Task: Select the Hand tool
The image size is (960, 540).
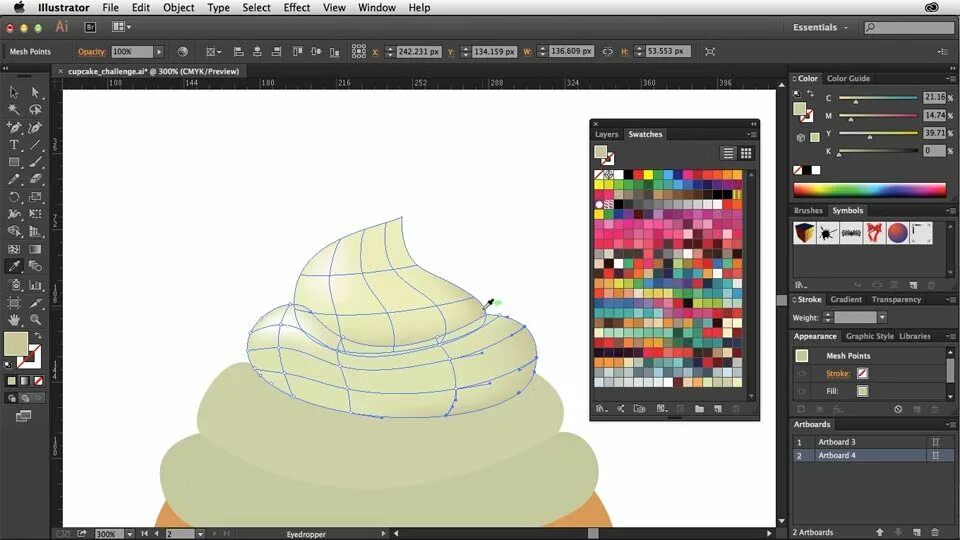Action: coord(13,320)
